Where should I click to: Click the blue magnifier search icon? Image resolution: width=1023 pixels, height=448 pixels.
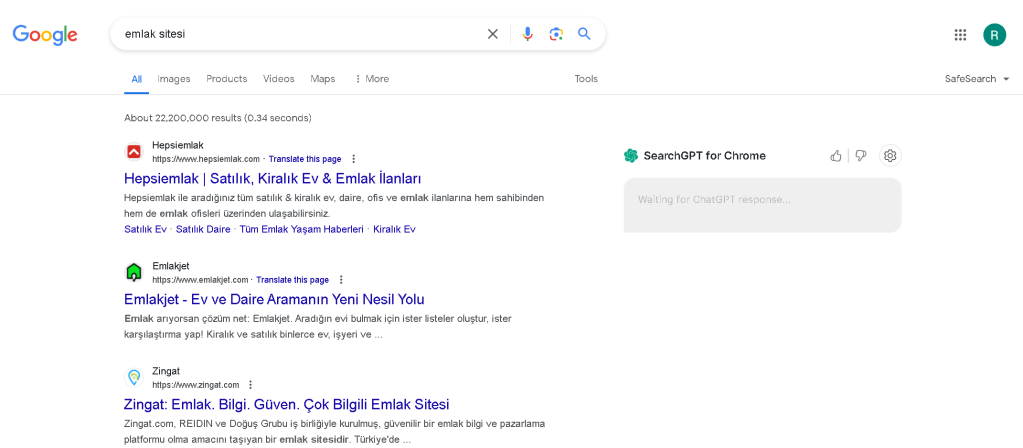pos(584,34)
